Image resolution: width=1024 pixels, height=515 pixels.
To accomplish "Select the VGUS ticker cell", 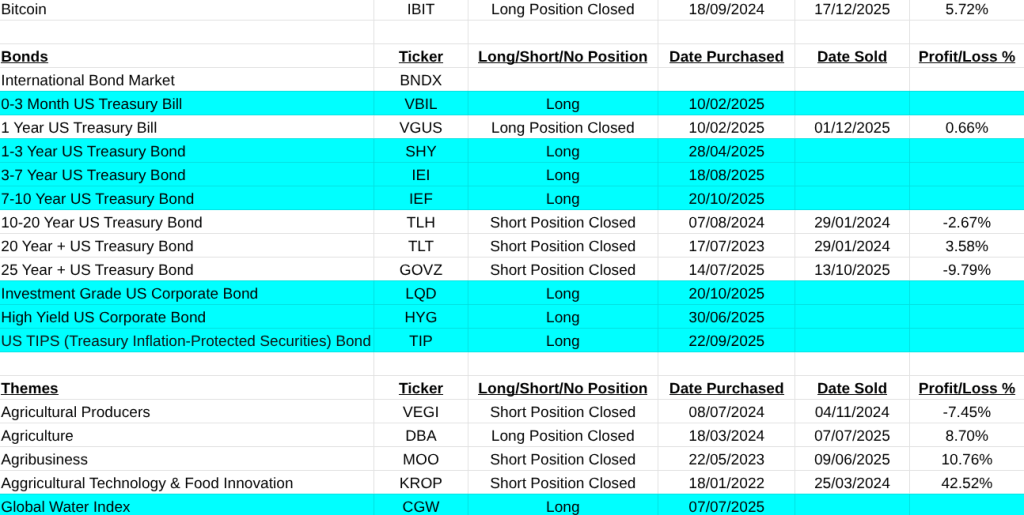I will (x=420, y=128).
